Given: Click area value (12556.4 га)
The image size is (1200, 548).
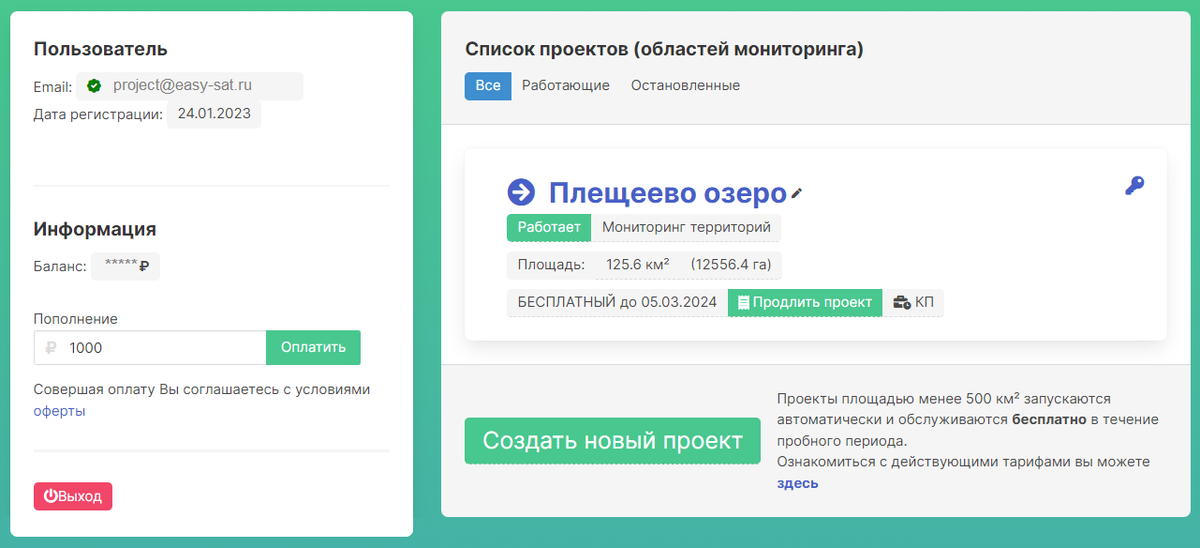Looking at the screenshot, I should coord(731,265).
